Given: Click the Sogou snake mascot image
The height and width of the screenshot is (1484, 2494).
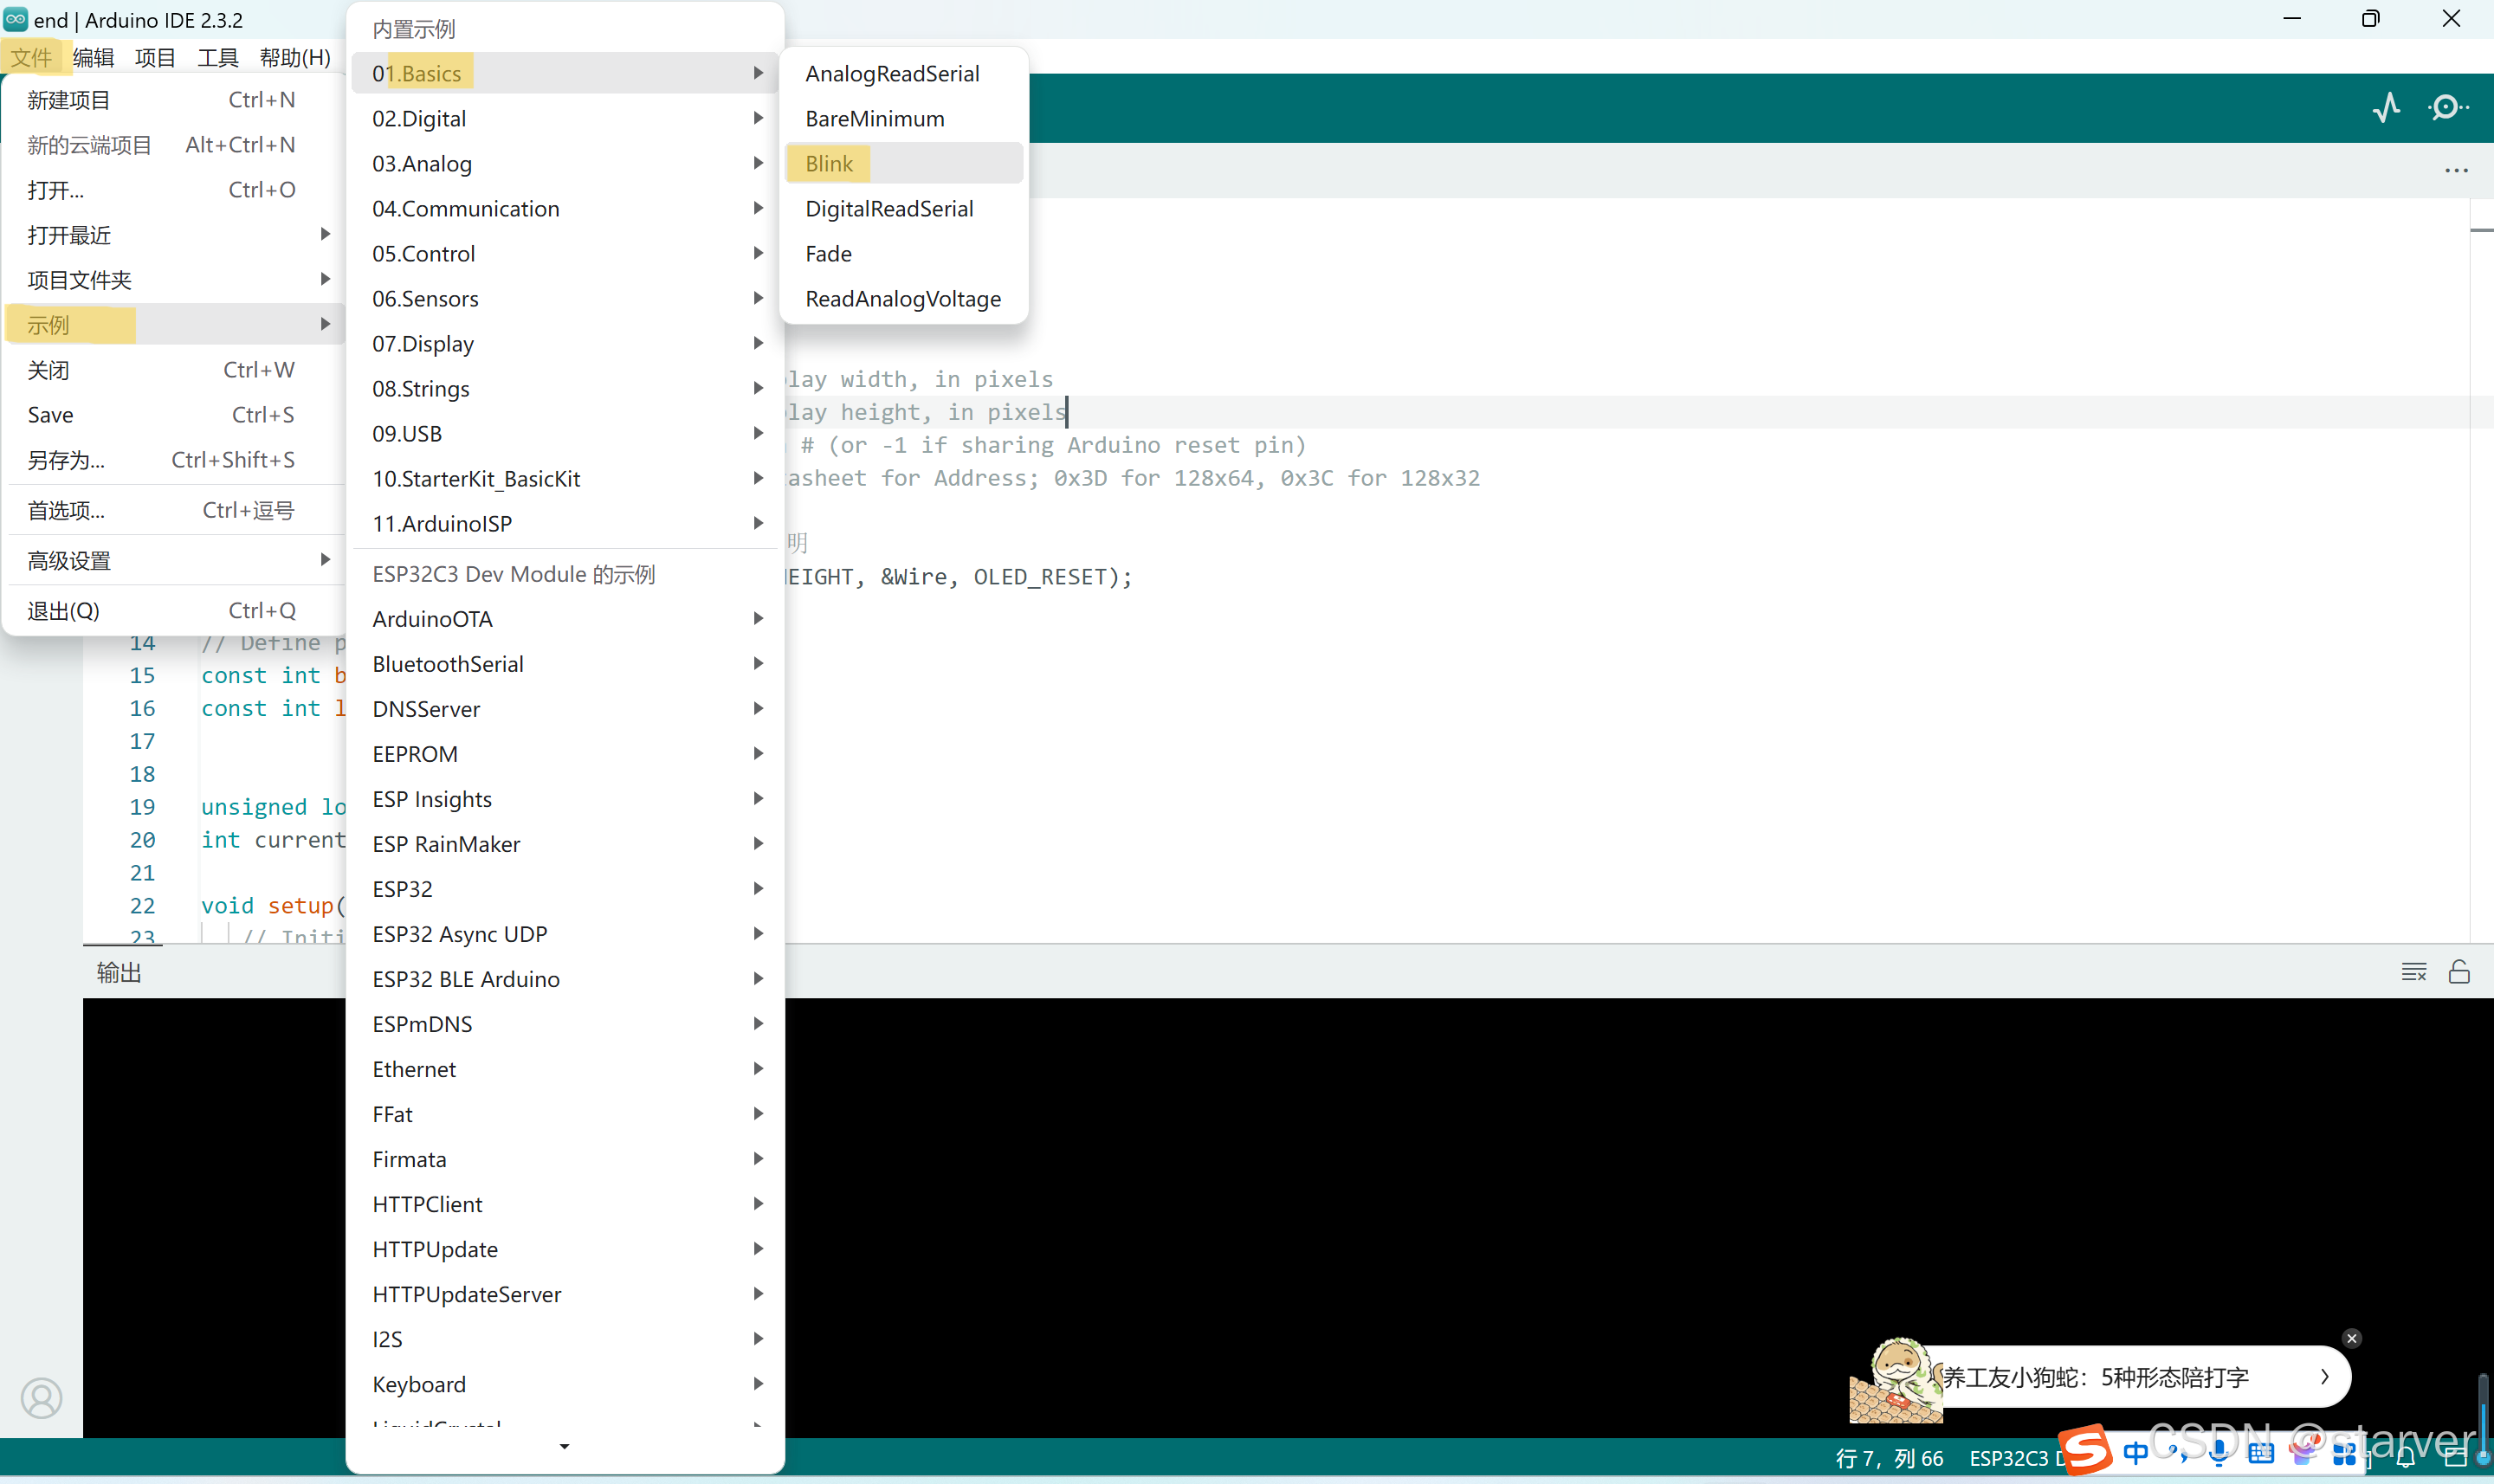Looking at the screenshot, I should [1896, 1380].
